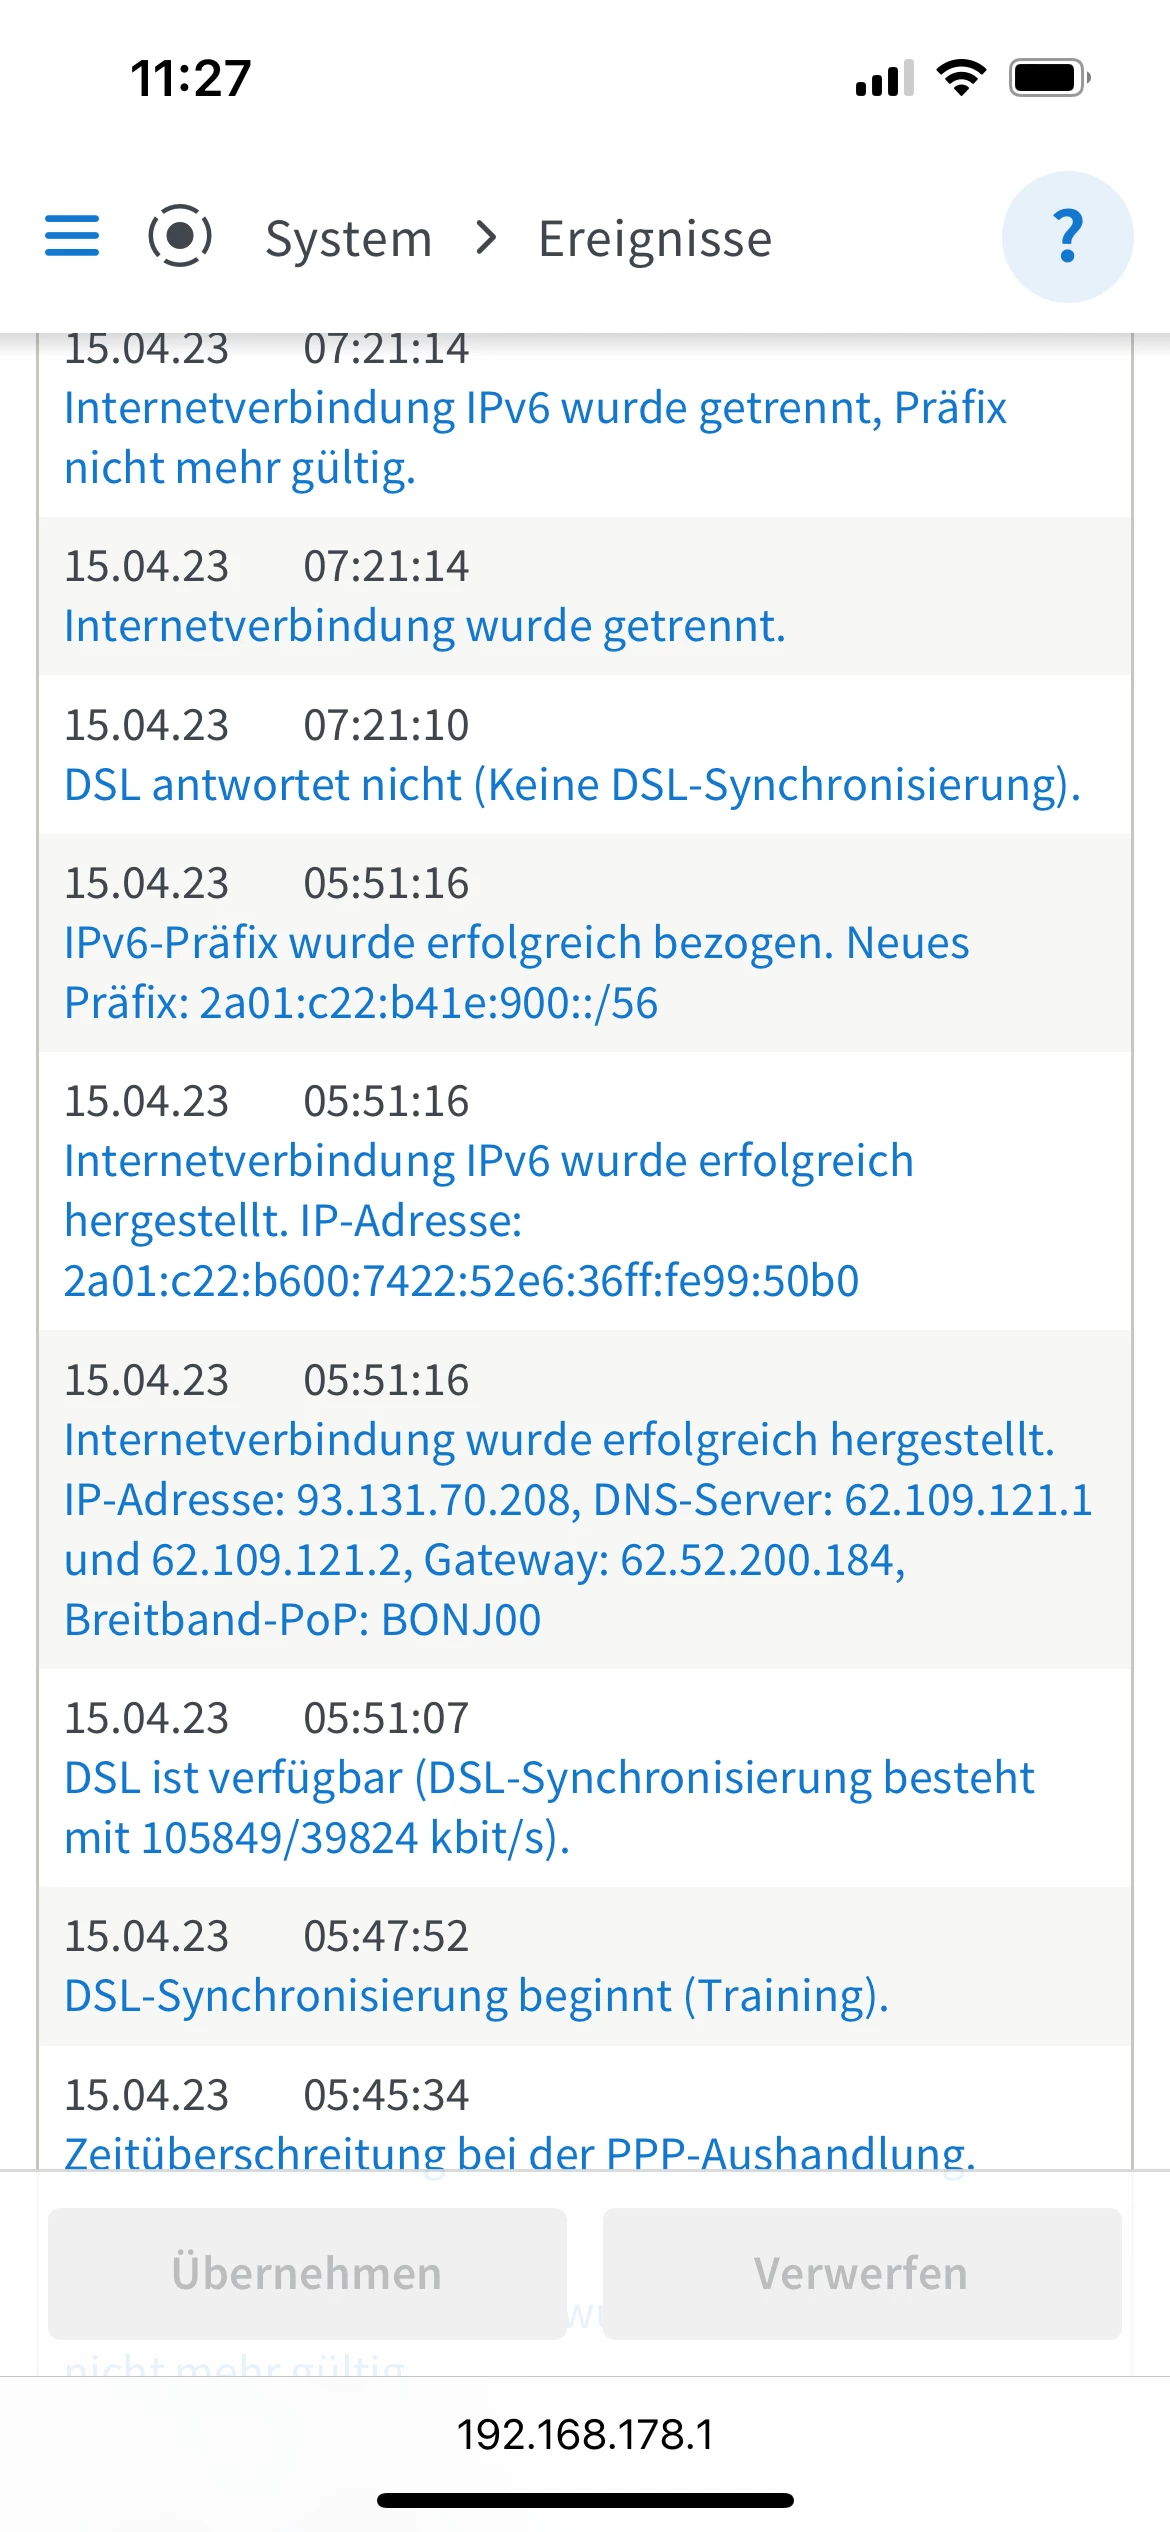Select the Ereignisse breadcrumb item
The width and height of the screenshot is (1170, 2532).
[655, 239]
